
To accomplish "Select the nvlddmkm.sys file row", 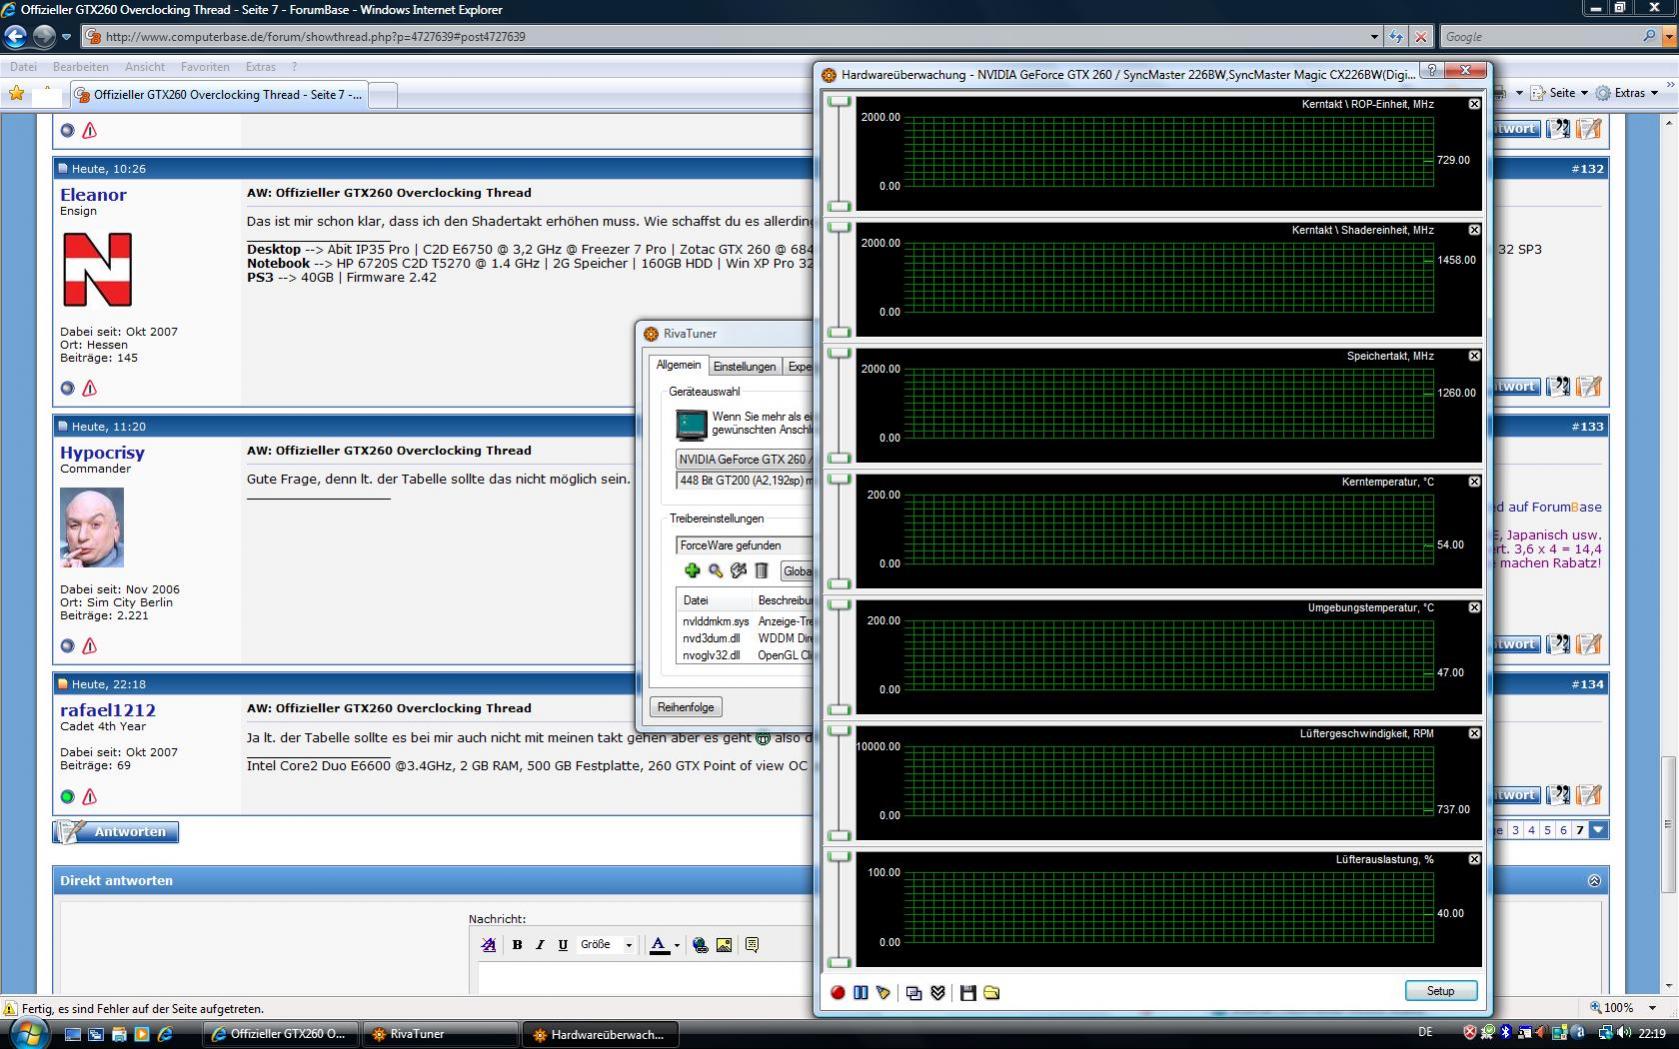I will click(x=746, y=621).
